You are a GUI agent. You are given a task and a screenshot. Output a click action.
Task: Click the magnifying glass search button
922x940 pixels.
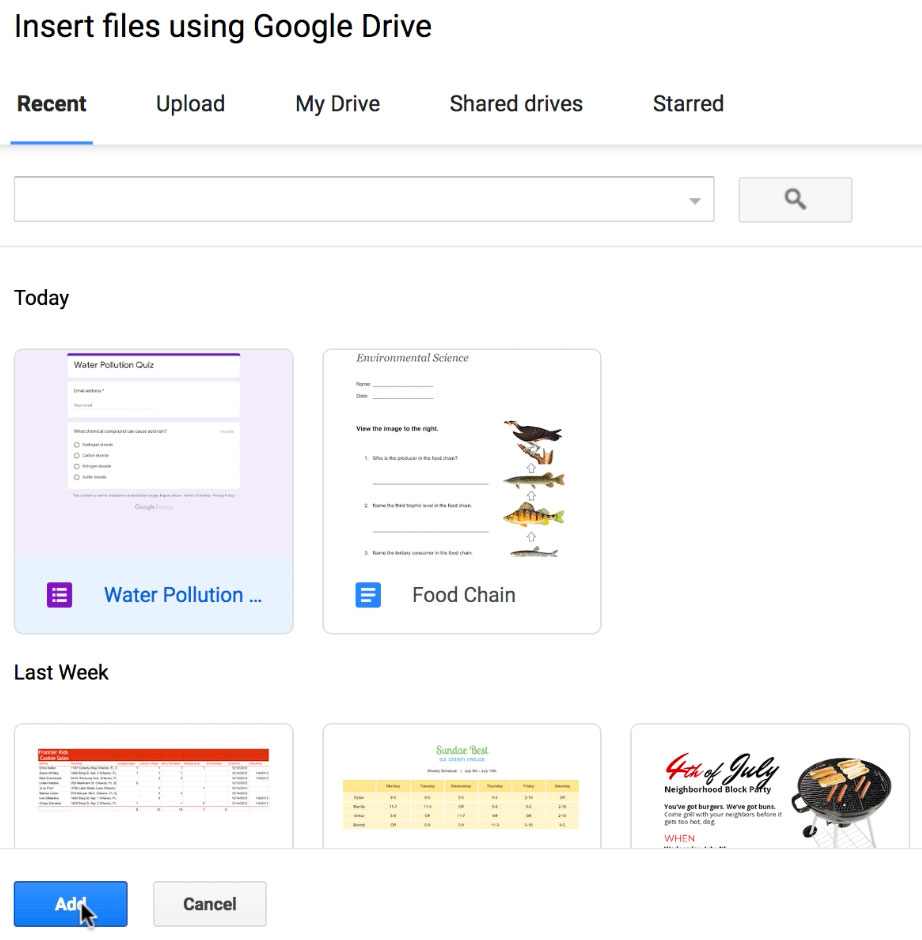coord(795,200)
